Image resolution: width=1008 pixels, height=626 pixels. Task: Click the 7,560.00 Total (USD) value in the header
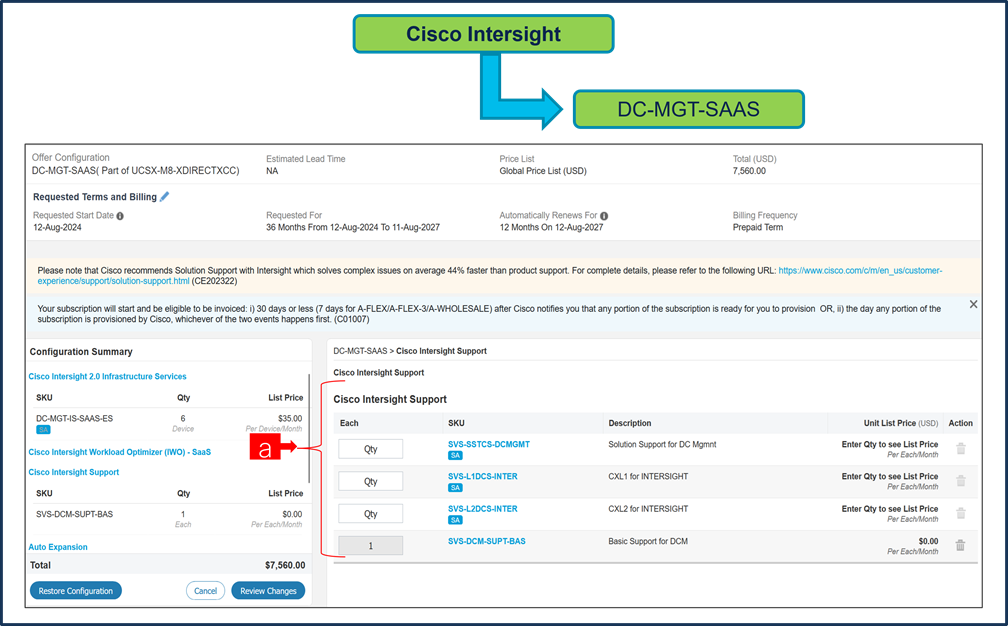(749, 171)
